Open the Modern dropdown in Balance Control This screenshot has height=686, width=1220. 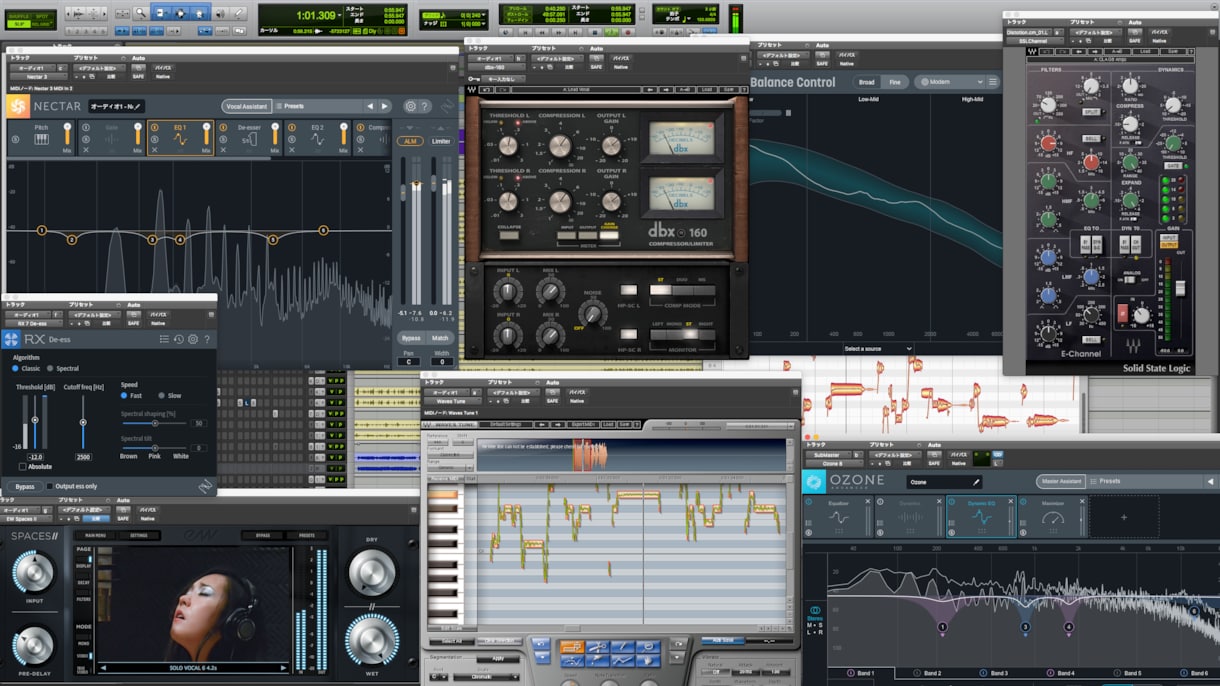coord(949,82)
